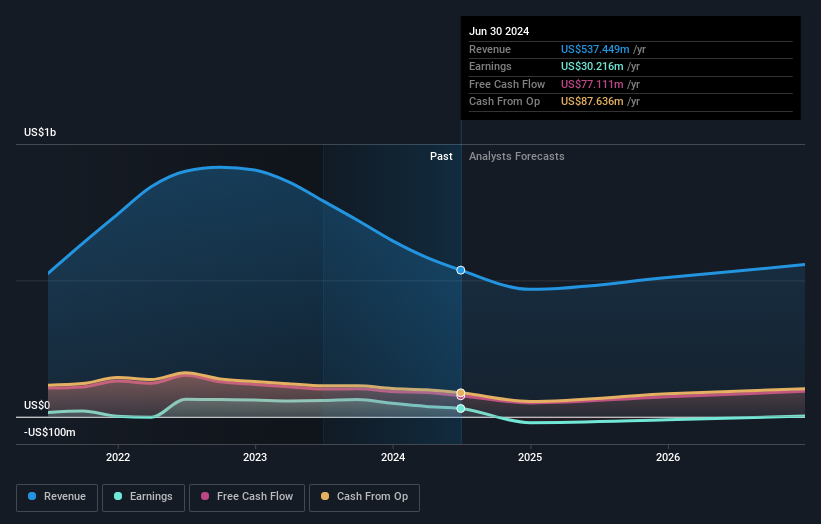This screenshot has height=524, width=821.
Task: Click the Jun 30 2024 tooltip date
Action: click(x=499, y=31)
